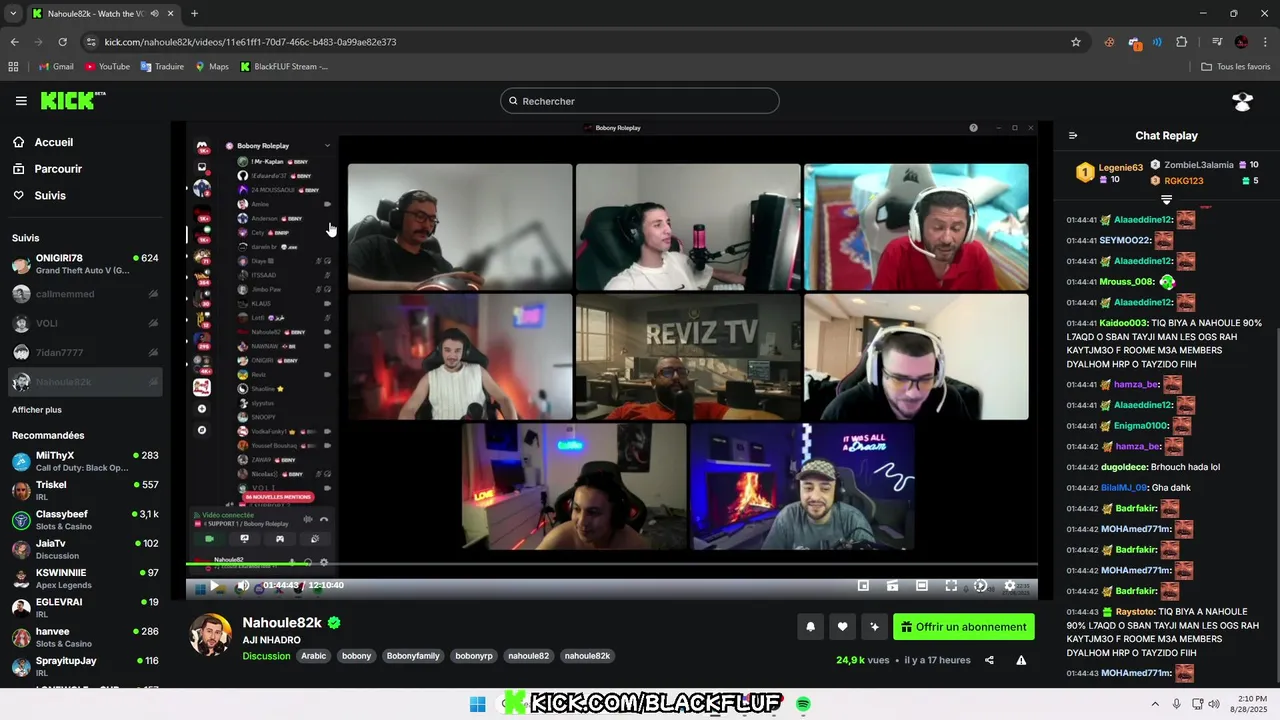1280x720 pixels.
Task: Click Kaidoo003 username in chat
Action: coord(1124,323)
